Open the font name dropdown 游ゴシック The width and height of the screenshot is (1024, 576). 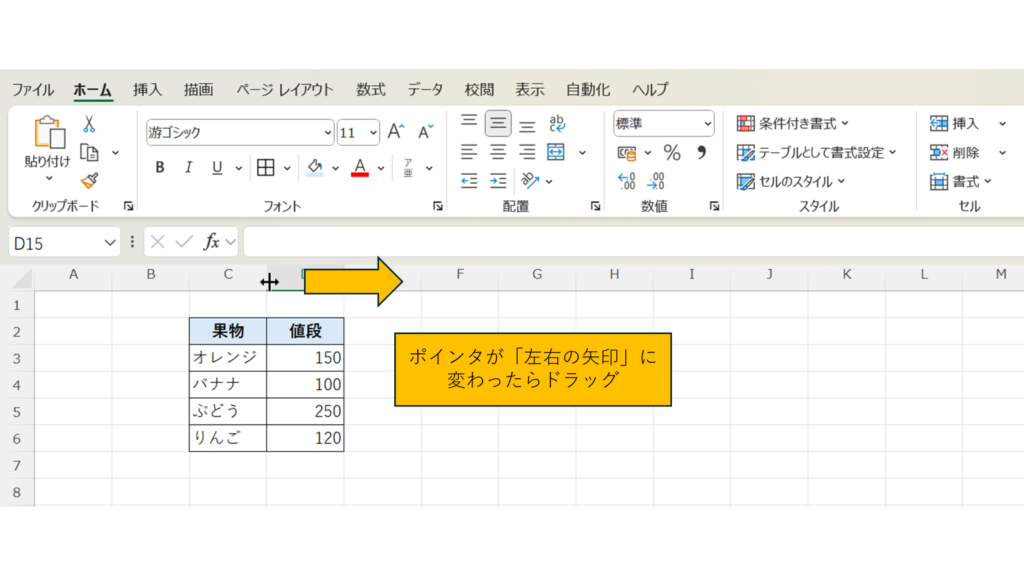point(328,132)
